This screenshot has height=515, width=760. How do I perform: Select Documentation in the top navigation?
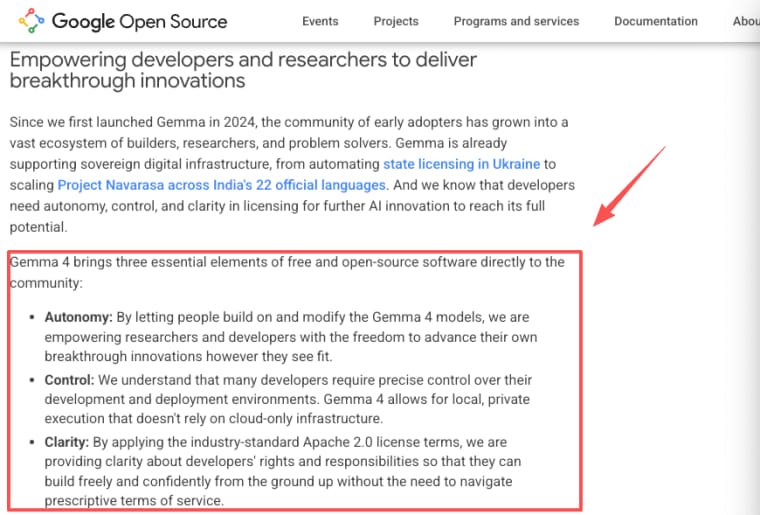(656, 21)
